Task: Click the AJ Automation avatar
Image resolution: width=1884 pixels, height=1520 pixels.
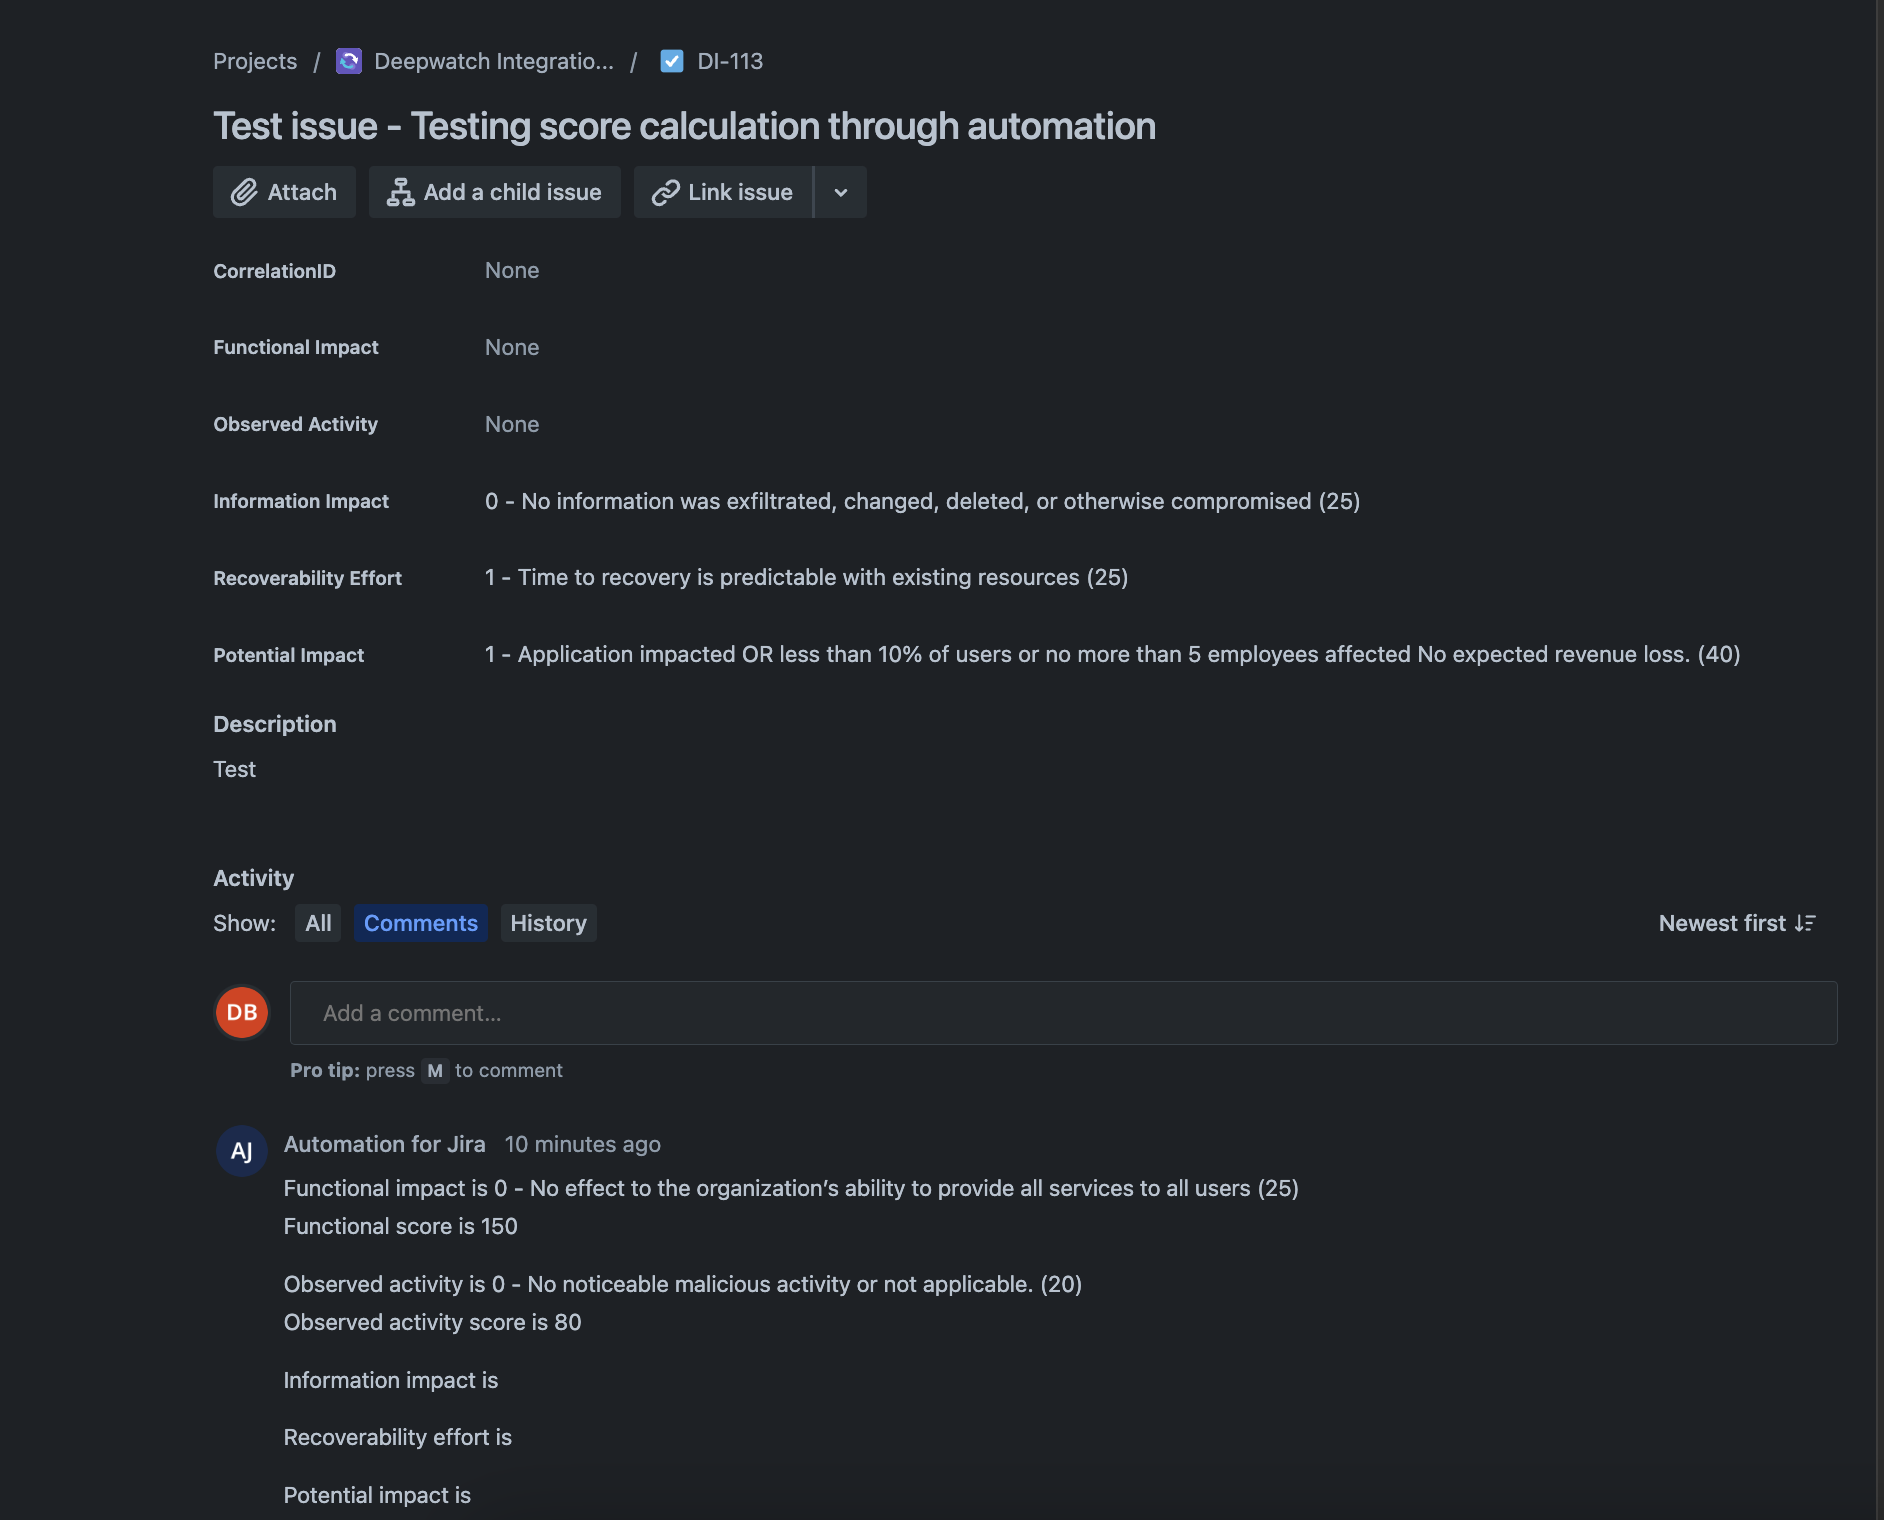Action: 242,1151
